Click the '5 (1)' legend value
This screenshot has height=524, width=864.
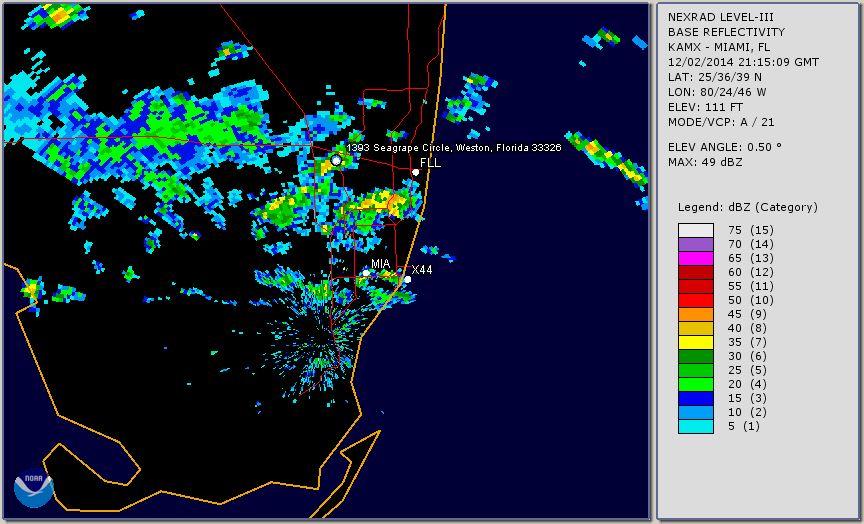744,426
